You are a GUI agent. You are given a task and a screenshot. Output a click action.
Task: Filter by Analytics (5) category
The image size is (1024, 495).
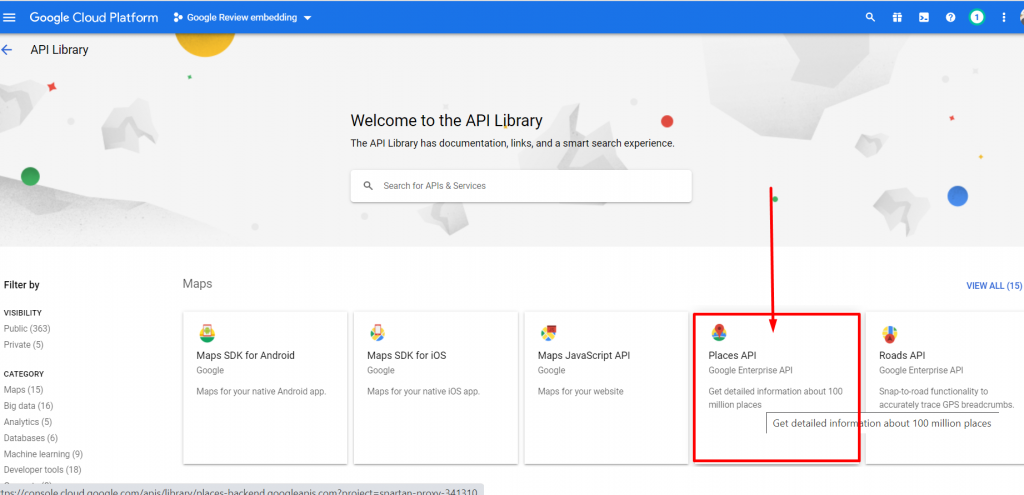(x=27, y=422)
